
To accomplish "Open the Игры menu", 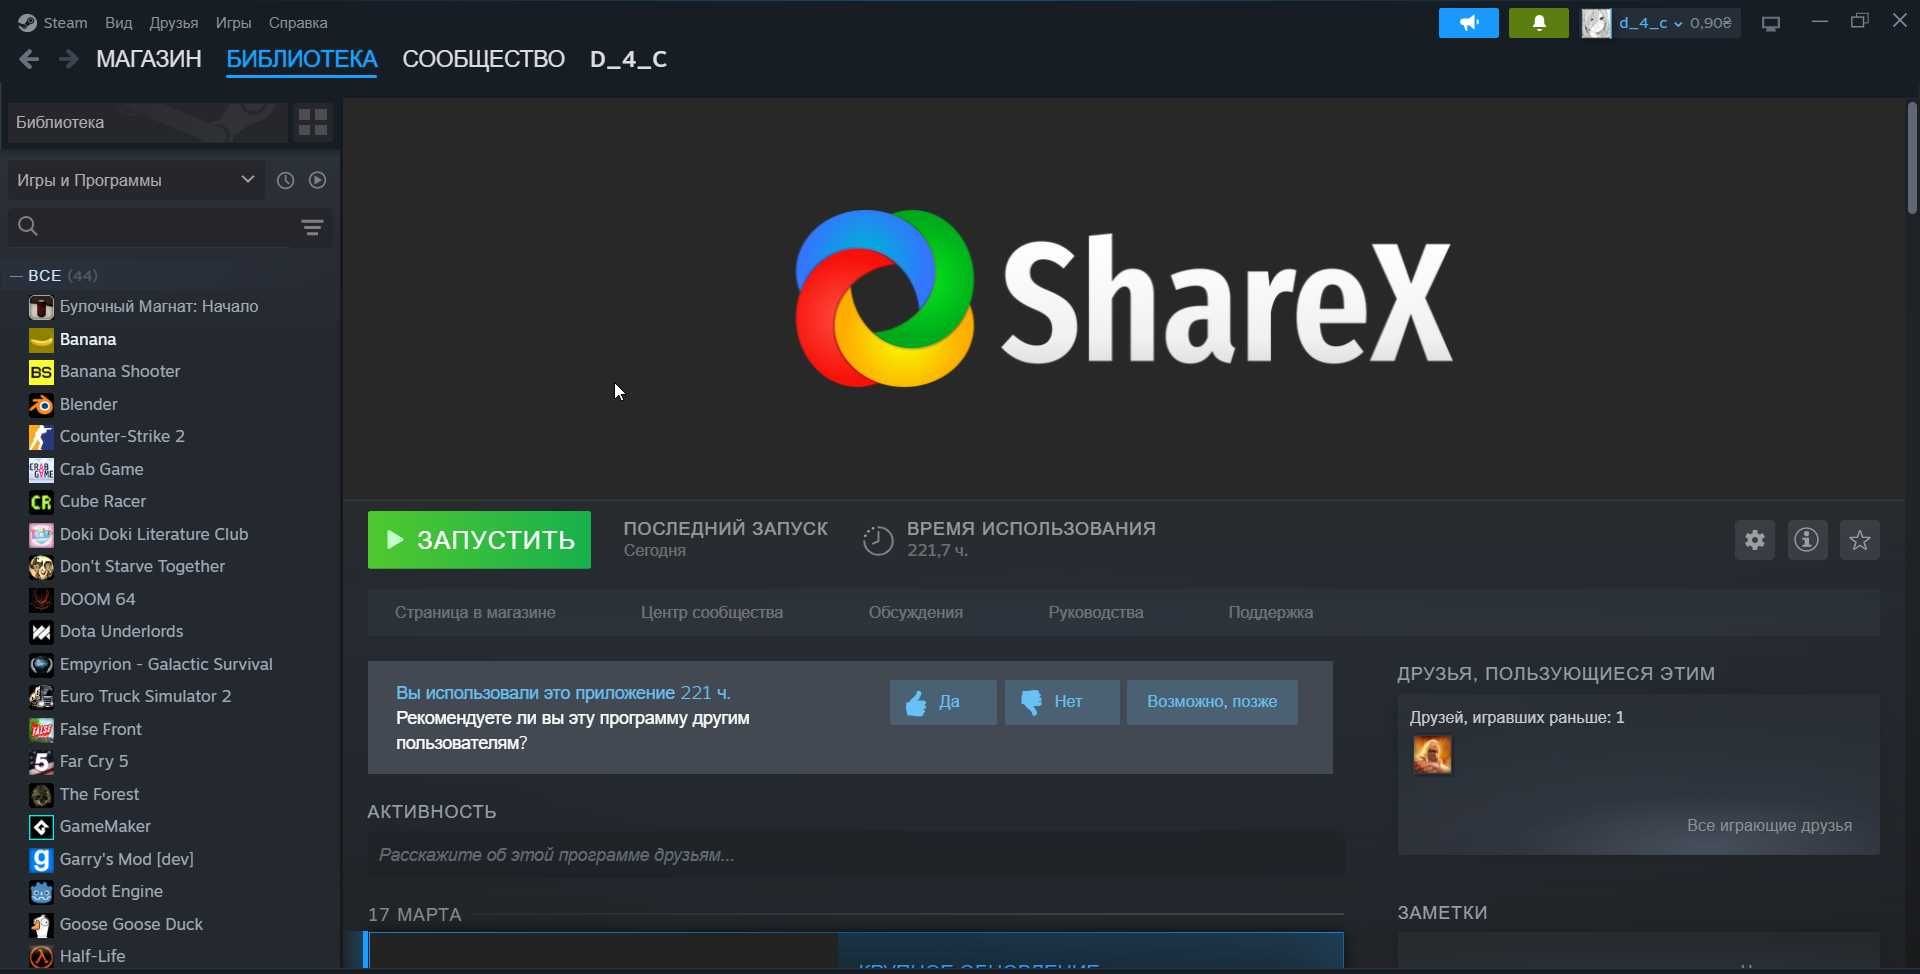I will point(234,22).
